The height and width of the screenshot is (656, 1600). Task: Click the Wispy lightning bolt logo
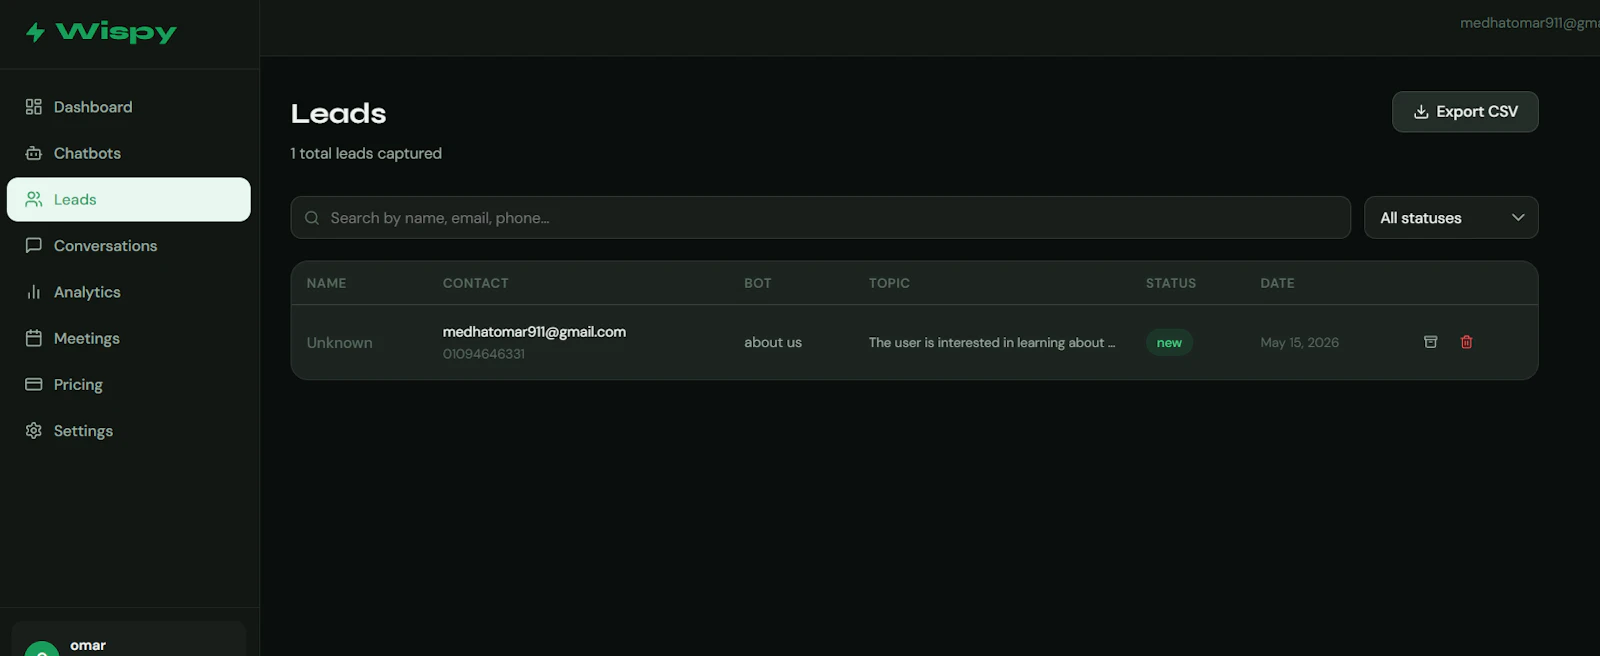[35, 32]
